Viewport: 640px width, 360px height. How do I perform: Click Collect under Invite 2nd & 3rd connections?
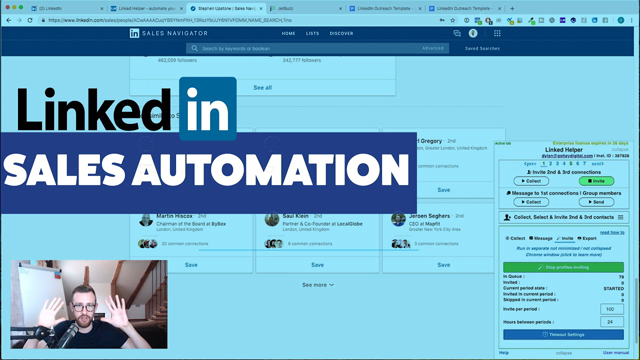[x=531, y=181]
